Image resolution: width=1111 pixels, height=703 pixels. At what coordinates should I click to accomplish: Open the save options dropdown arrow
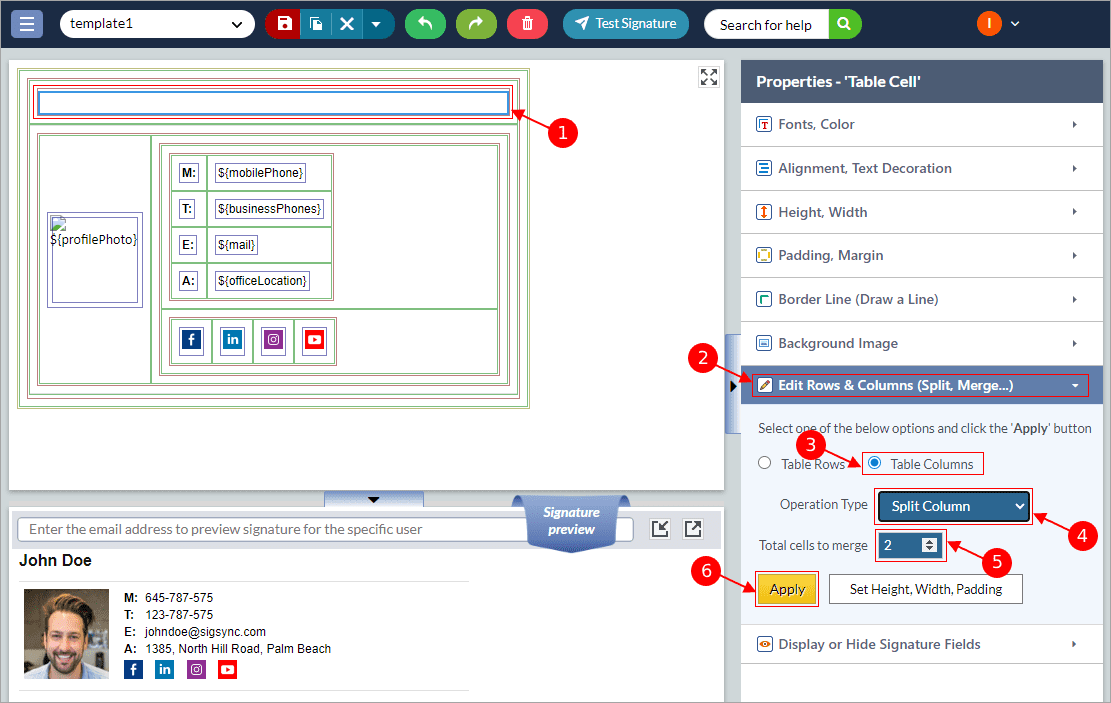pyautogui.click(x=376, y=23)
